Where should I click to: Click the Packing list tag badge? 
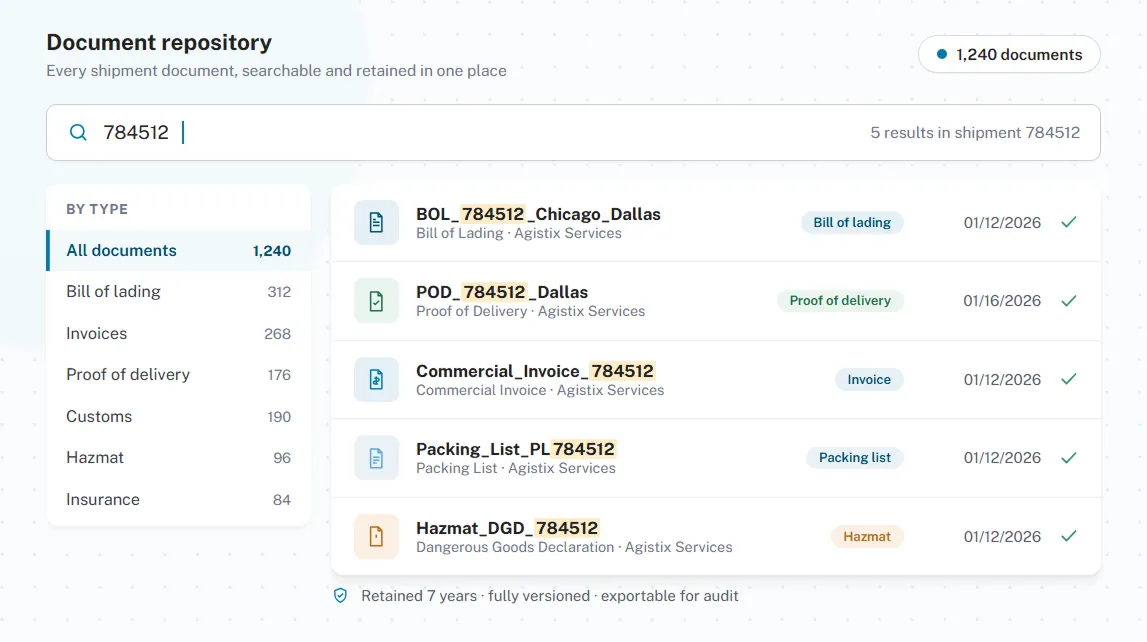(x=855, y=458)
